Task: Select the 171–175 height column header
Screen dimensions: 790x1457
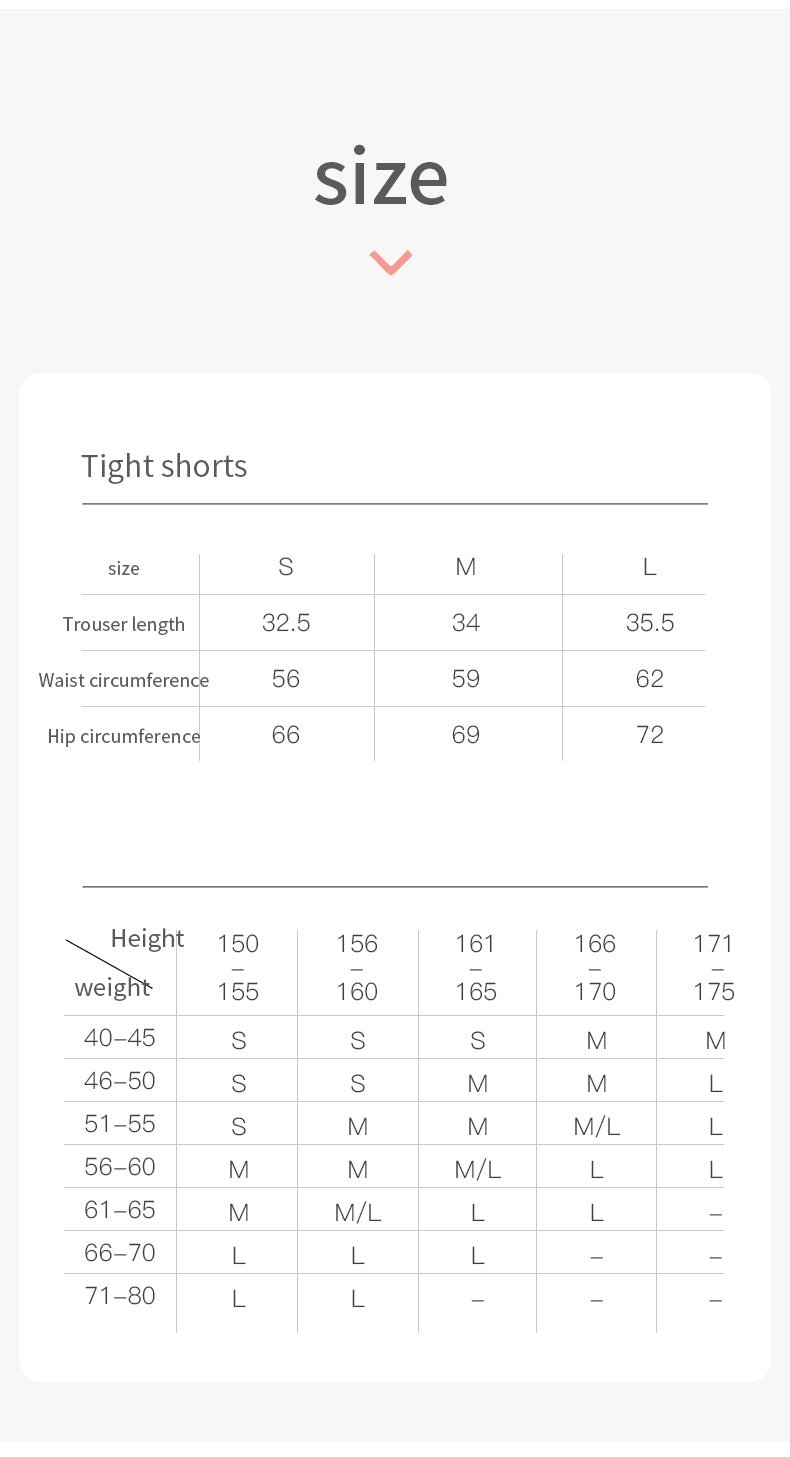Action: pyautogui.click(x=713, y=967)
